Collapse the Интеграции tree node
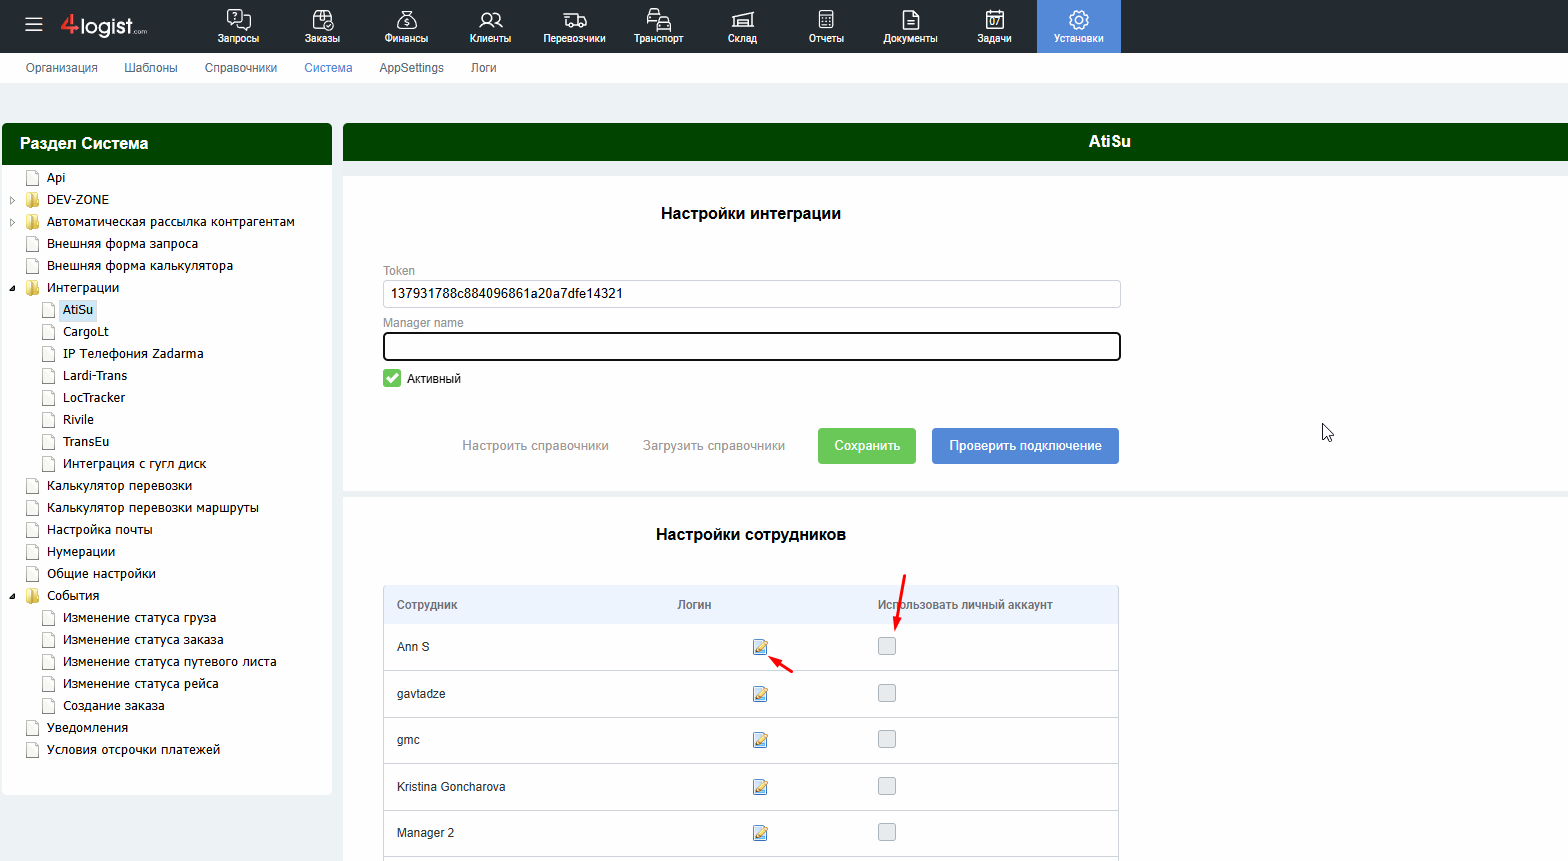The width and height of the screenshot is (1568, 861). 13,288
